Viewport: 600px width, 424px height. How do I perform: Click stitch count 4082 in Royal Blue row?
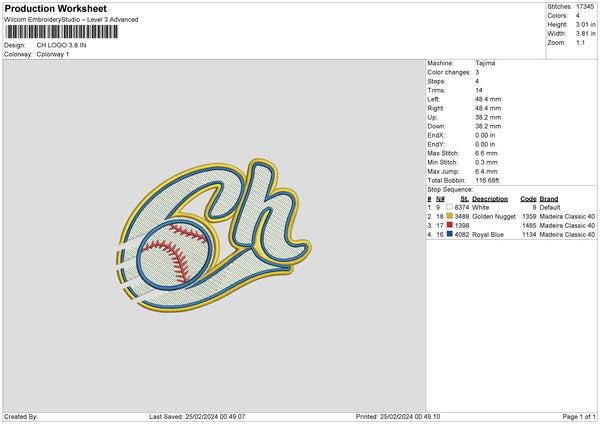(462, 235)
